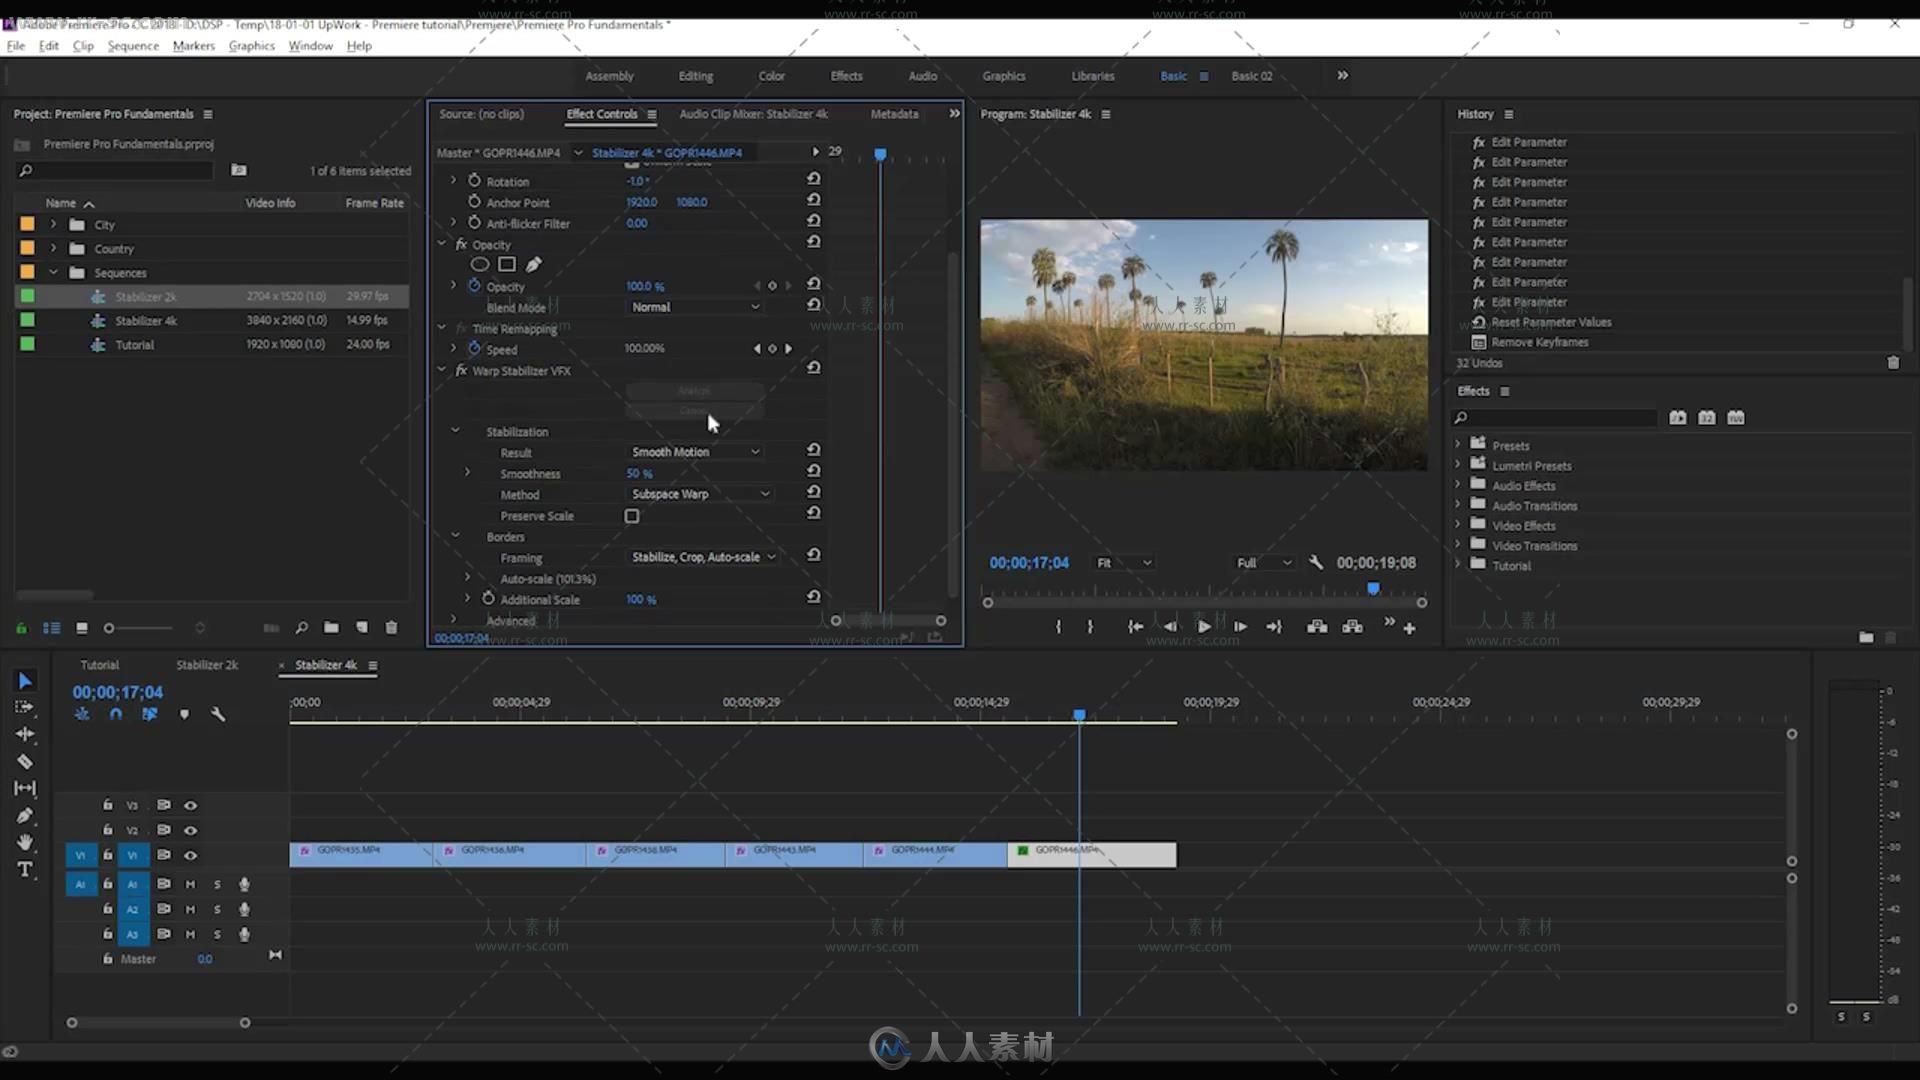This screenshot has height=1080, width=1920.
Task: Reset the Rotation parameter
Action: tap(814, 179)
